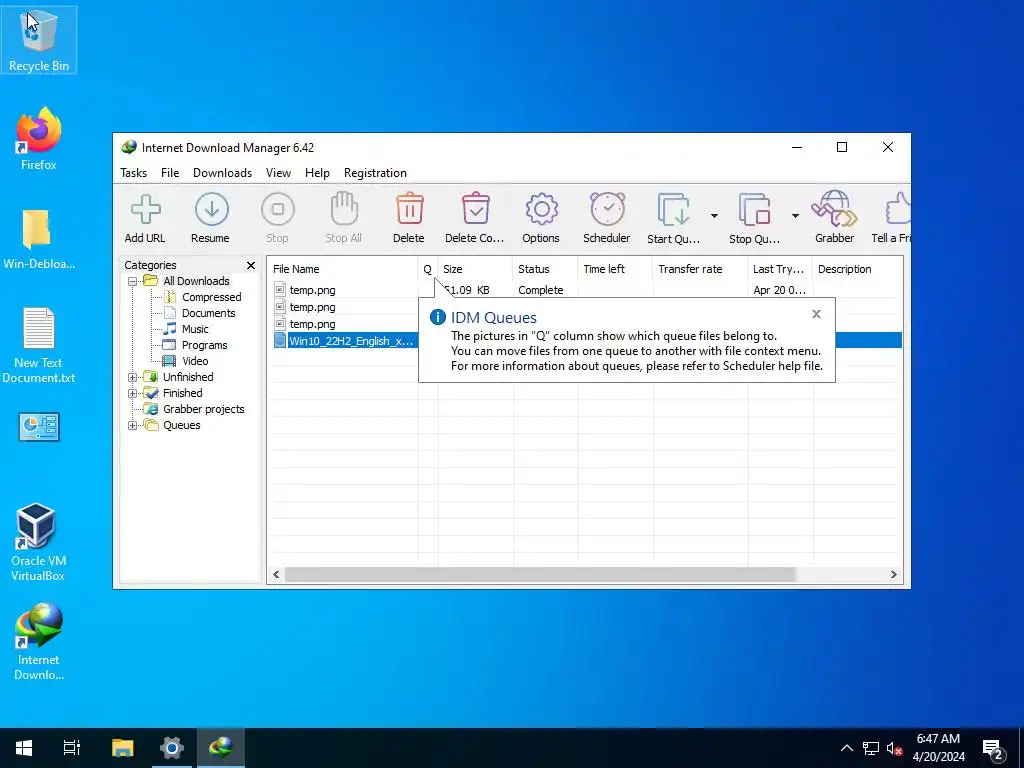Select All Downloads in the tree
This screenshot has width=1024, height=768.
pyautogui.click(x=196, y=281)
